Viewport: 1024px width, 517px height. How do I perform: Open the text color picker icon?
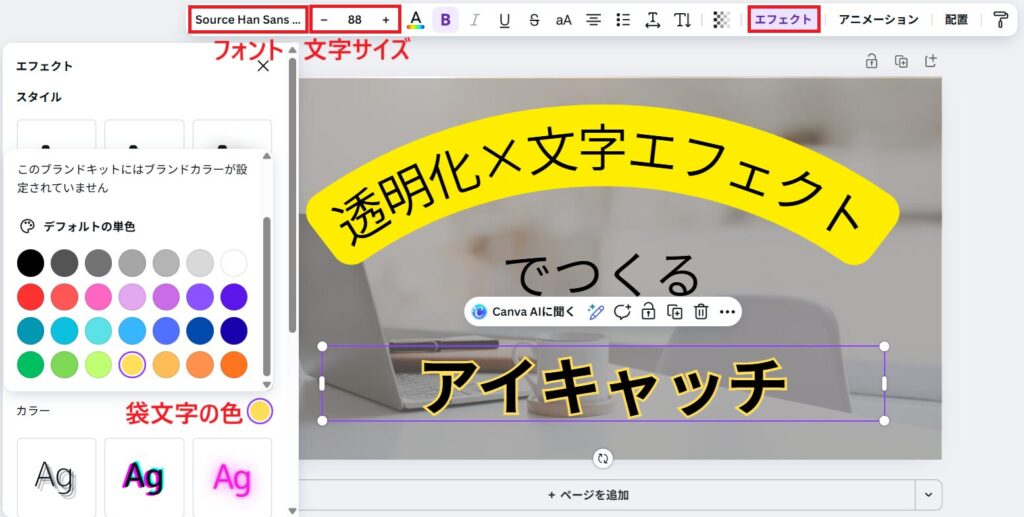[x=416, y=19]
